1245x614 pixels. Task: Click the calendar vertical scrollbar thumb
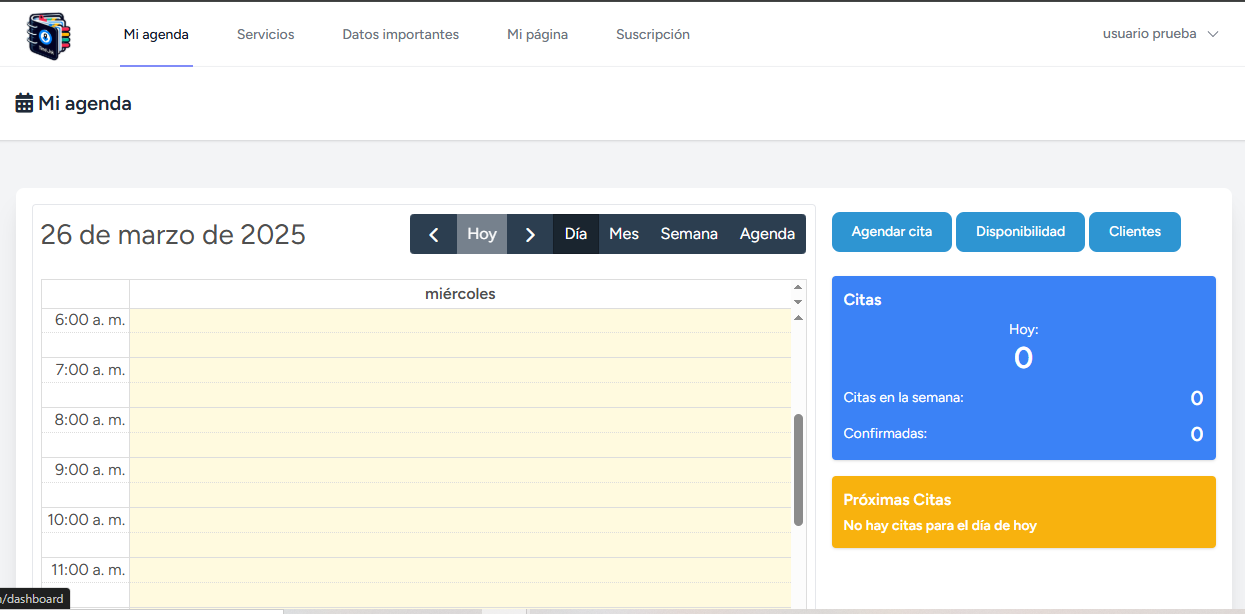[x=798, y=469]
